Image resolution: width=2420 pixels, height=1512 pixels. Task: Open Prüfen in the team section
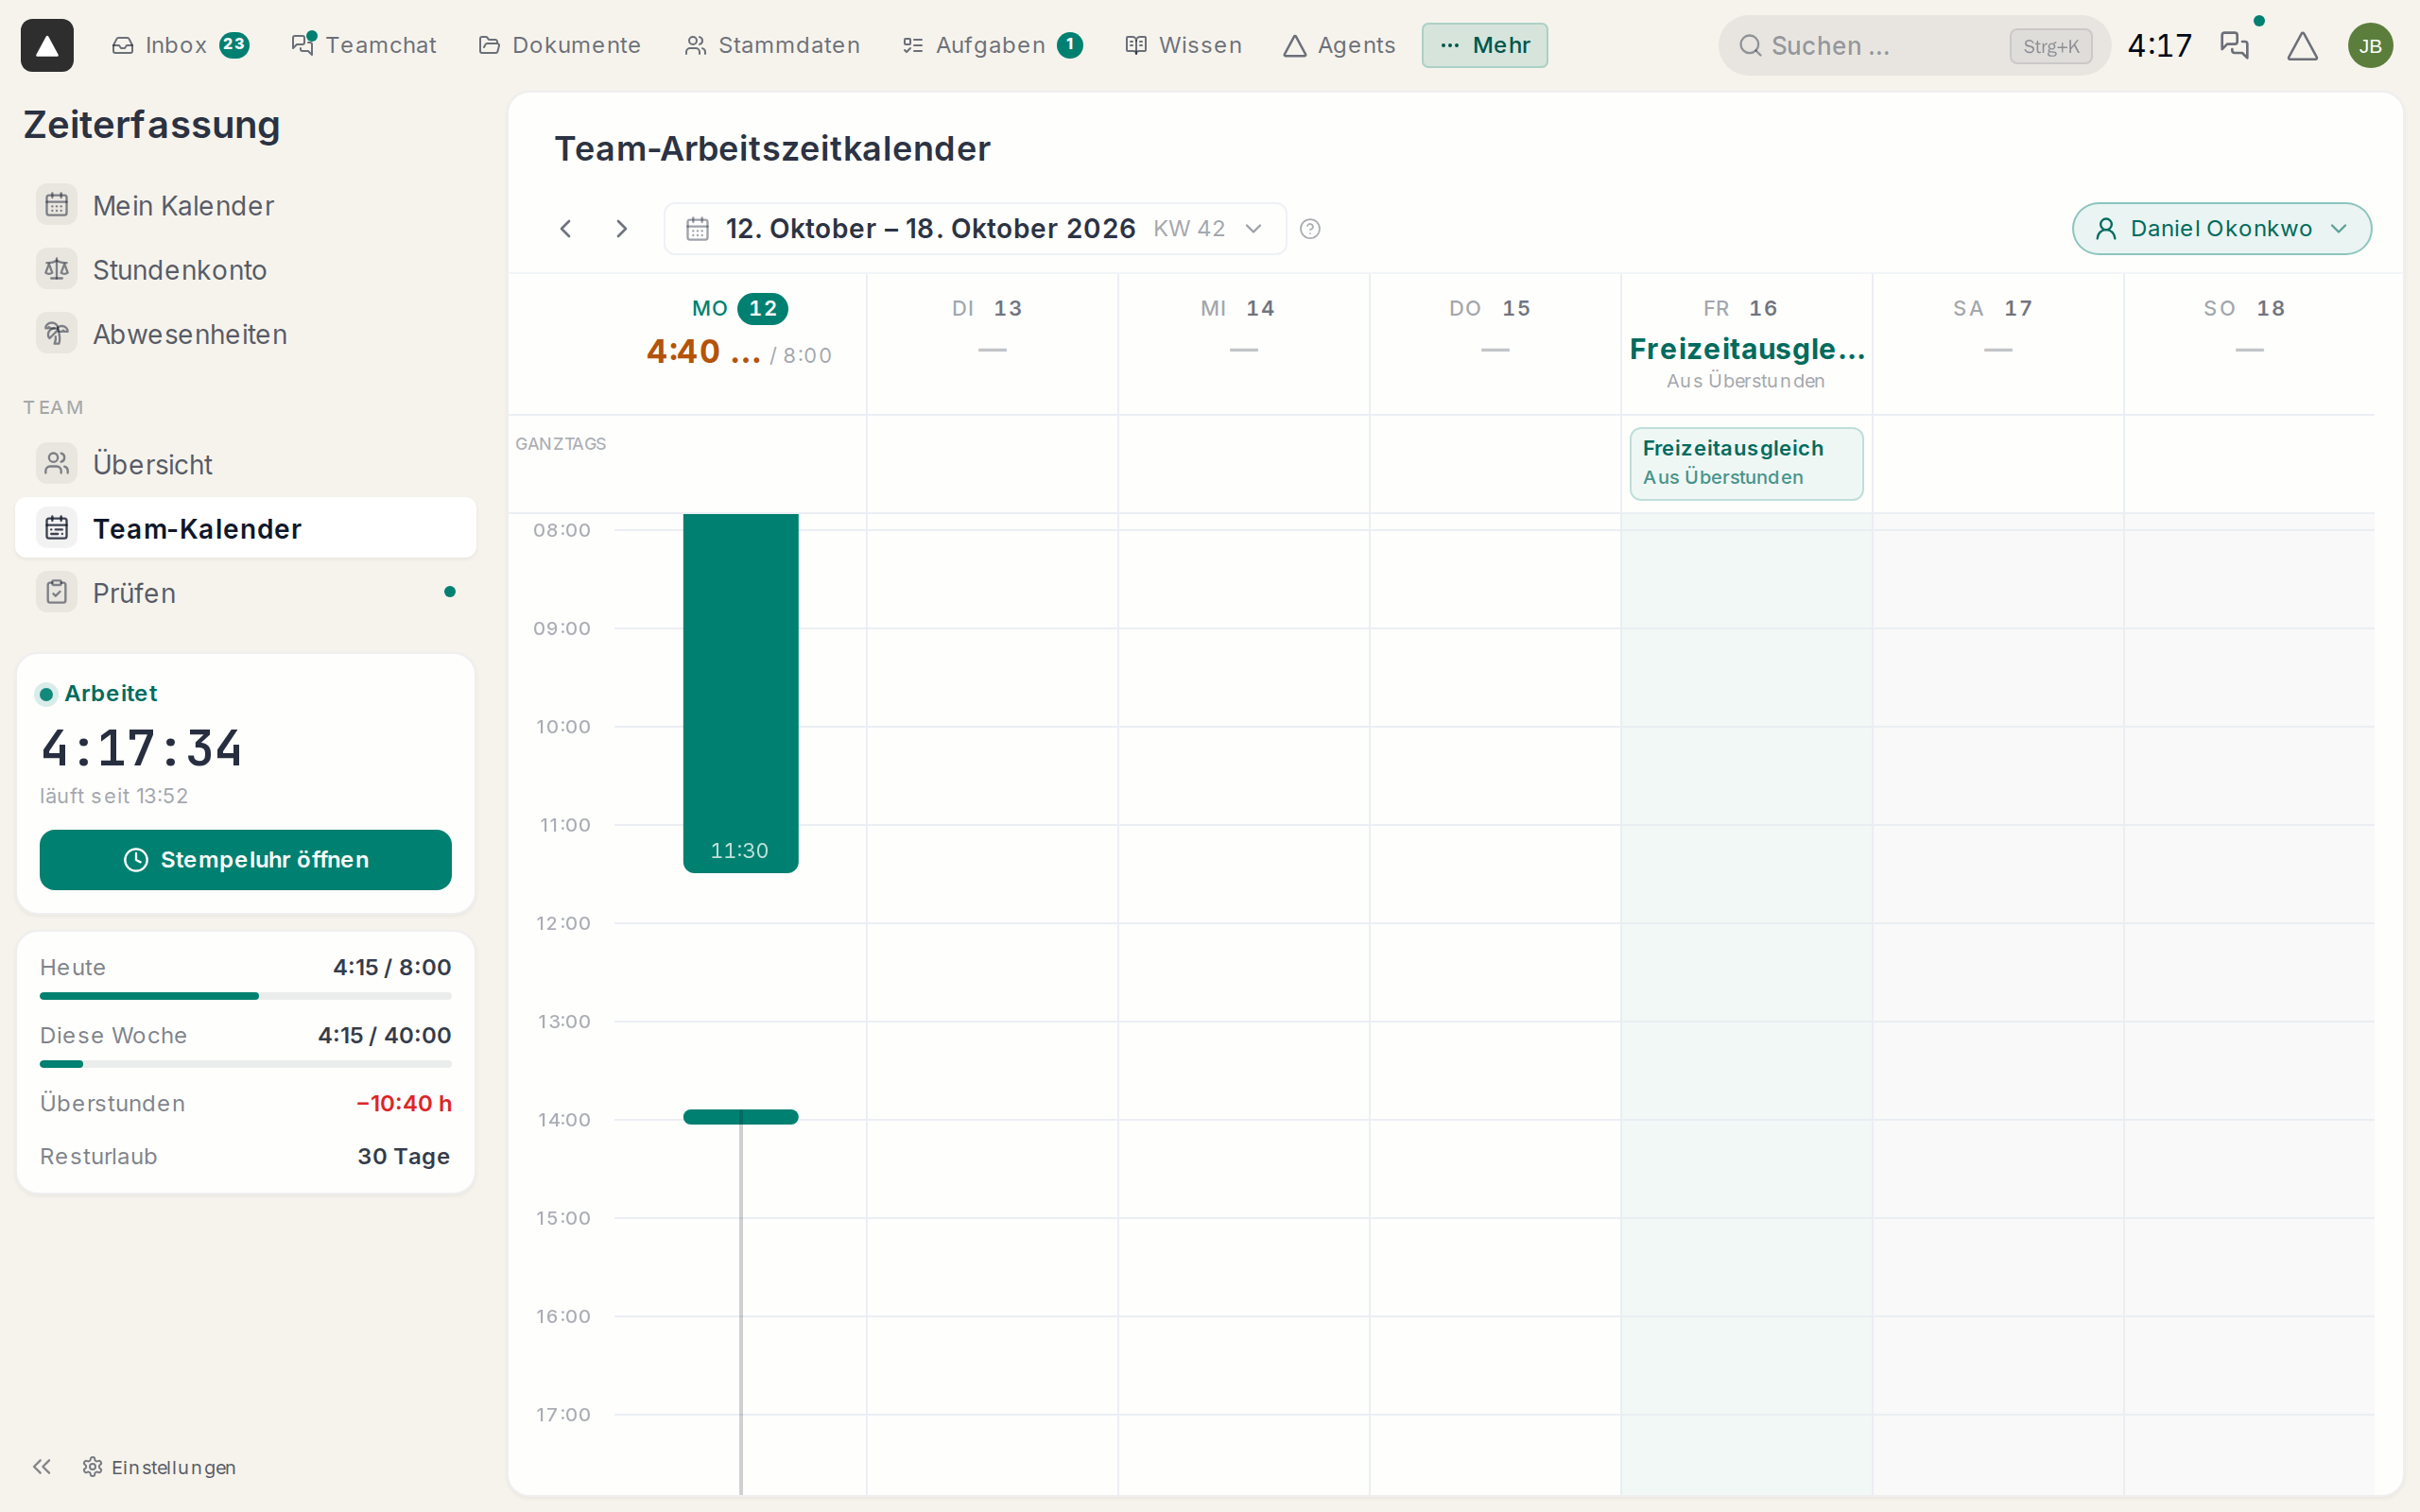[x=245, y=593]
